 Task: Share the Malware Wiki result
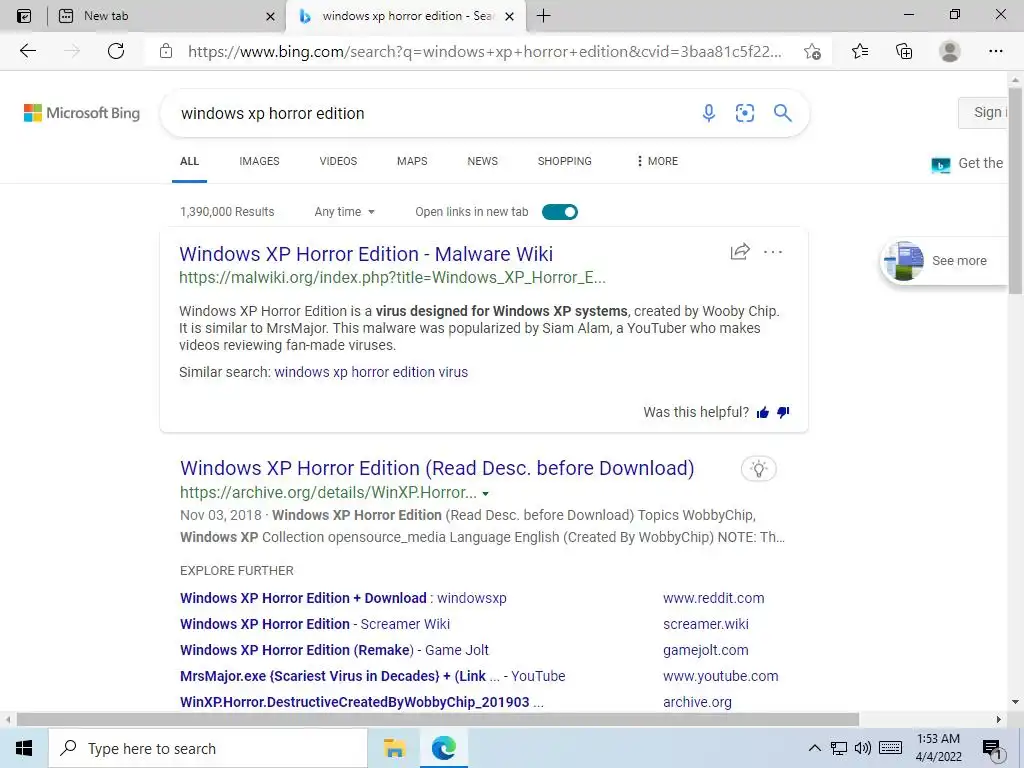[740, 251]
